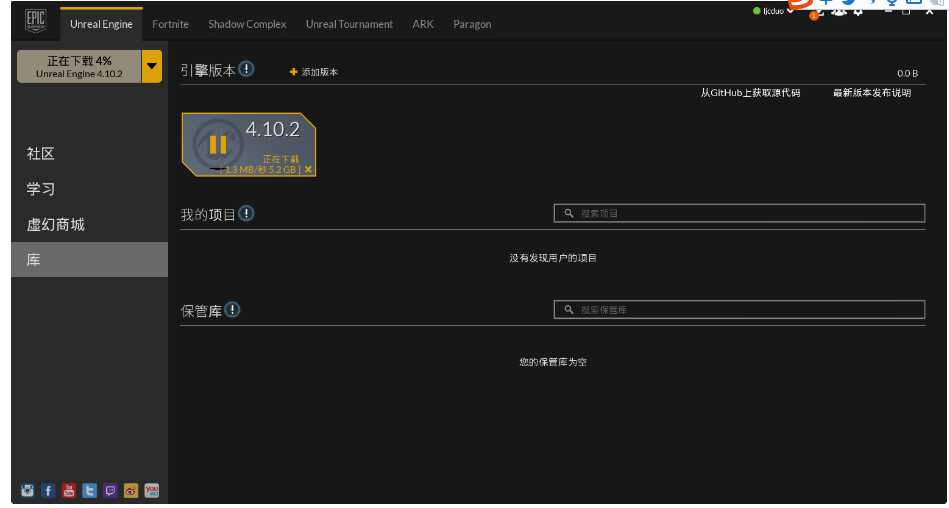This screenshot has height=508, width=949.
Task: Click the 保管库 section heading
Action: (201, 311)
